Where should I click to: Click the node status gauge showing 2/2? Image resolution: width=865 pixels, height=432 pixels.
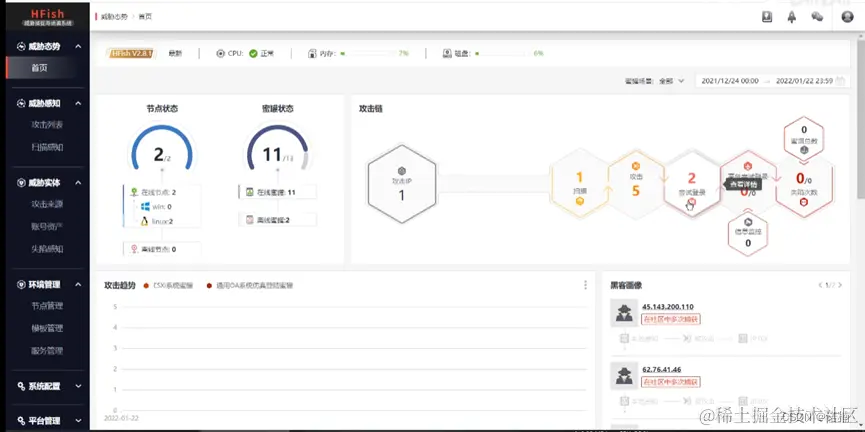[162, 148]
